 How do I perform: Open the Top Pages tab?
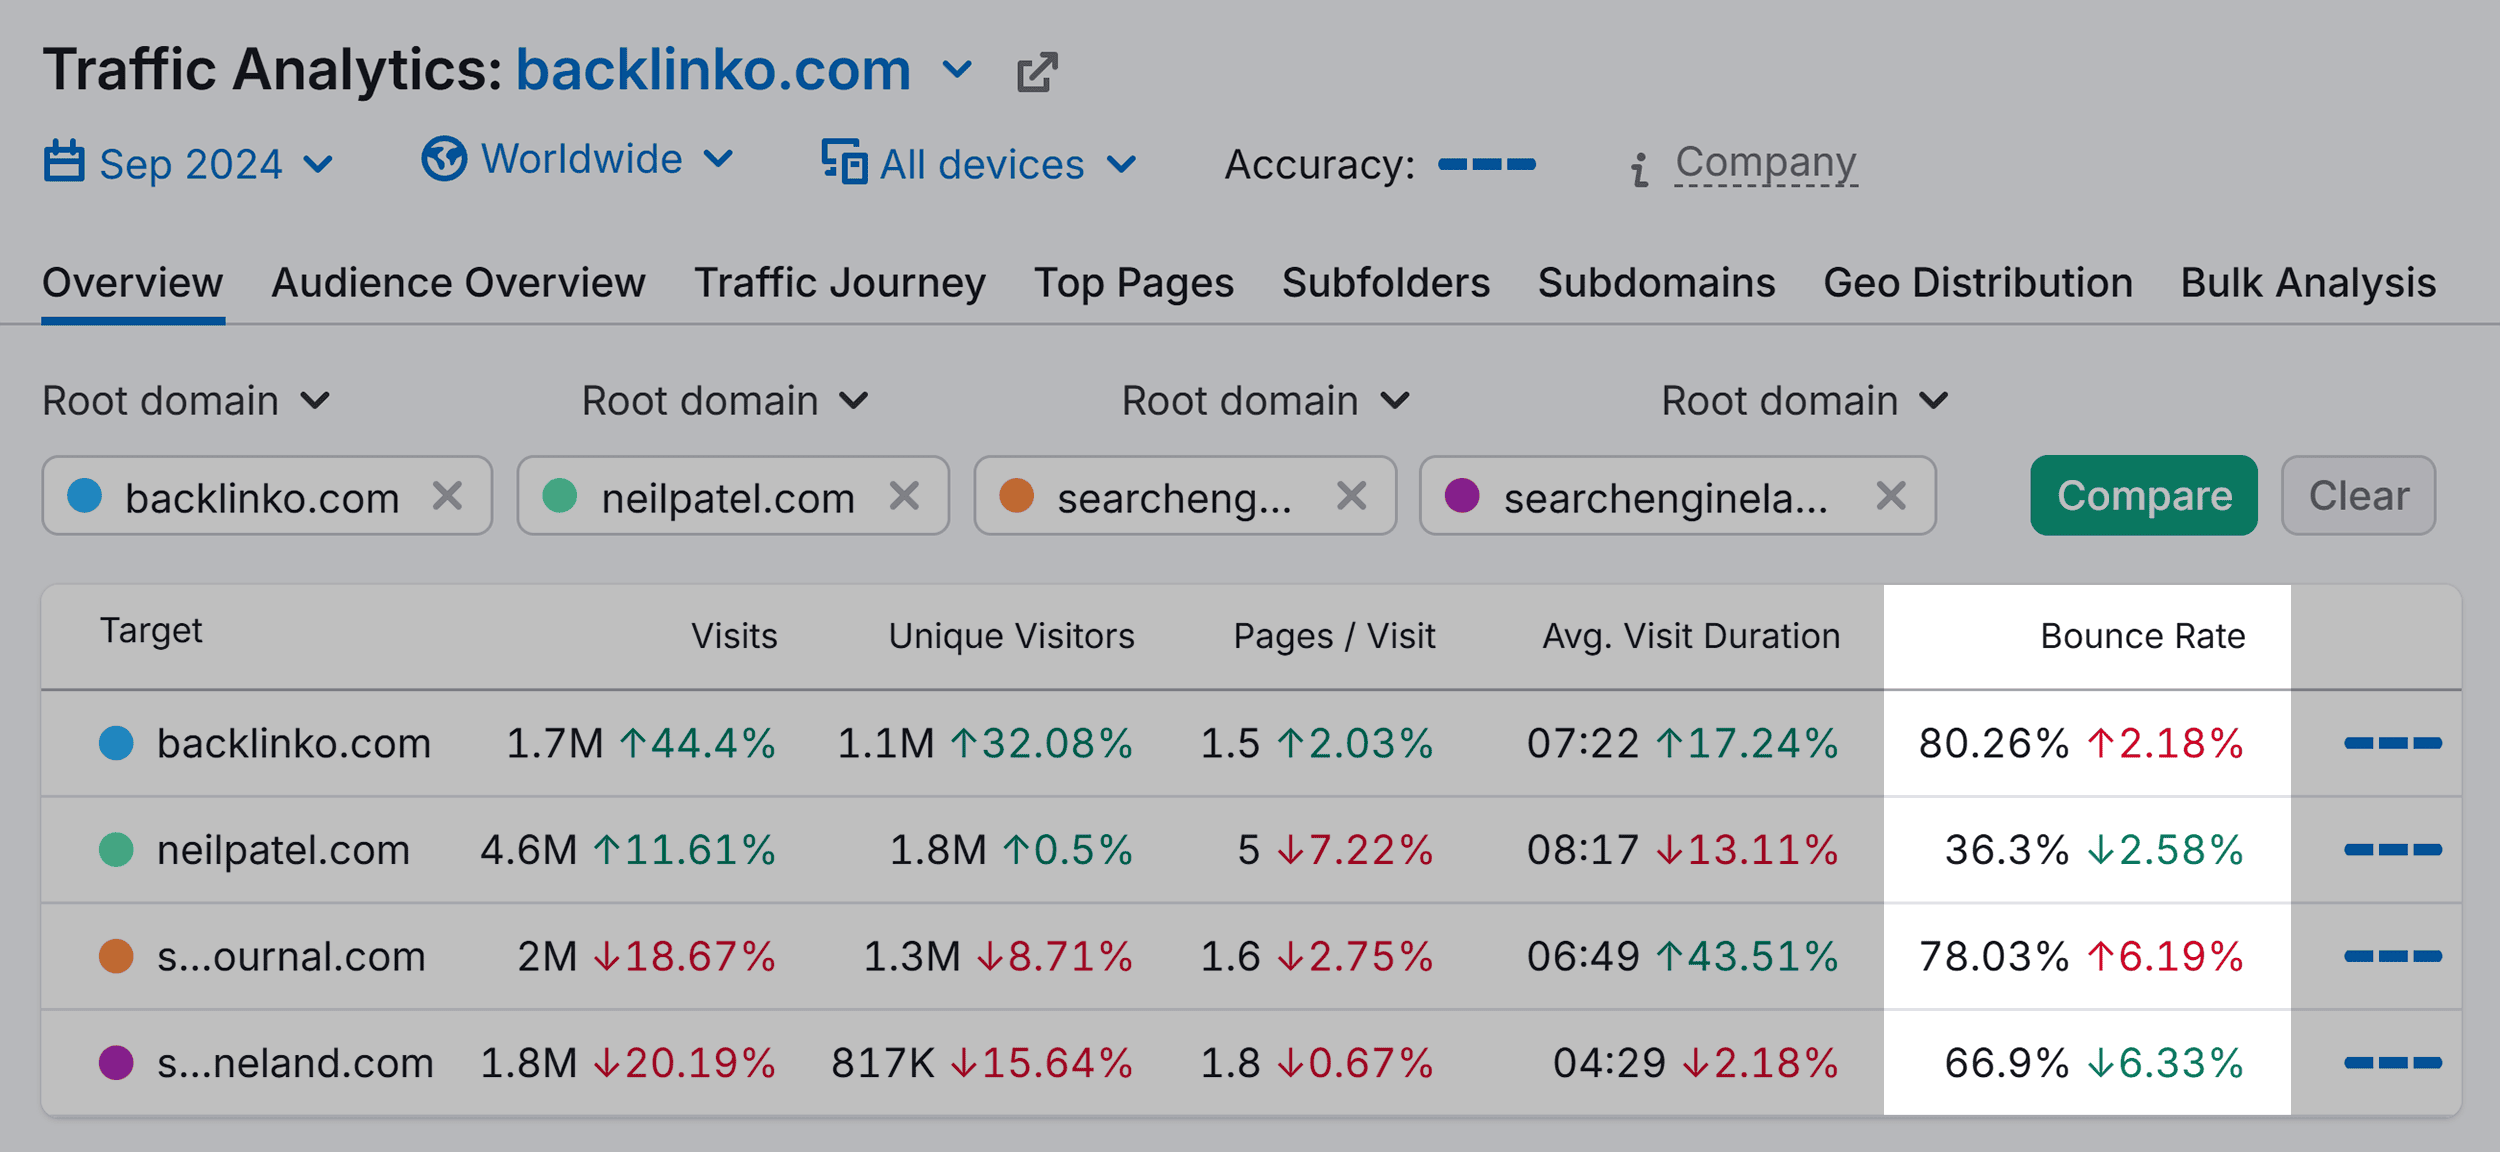click(x=1134, y=283)
